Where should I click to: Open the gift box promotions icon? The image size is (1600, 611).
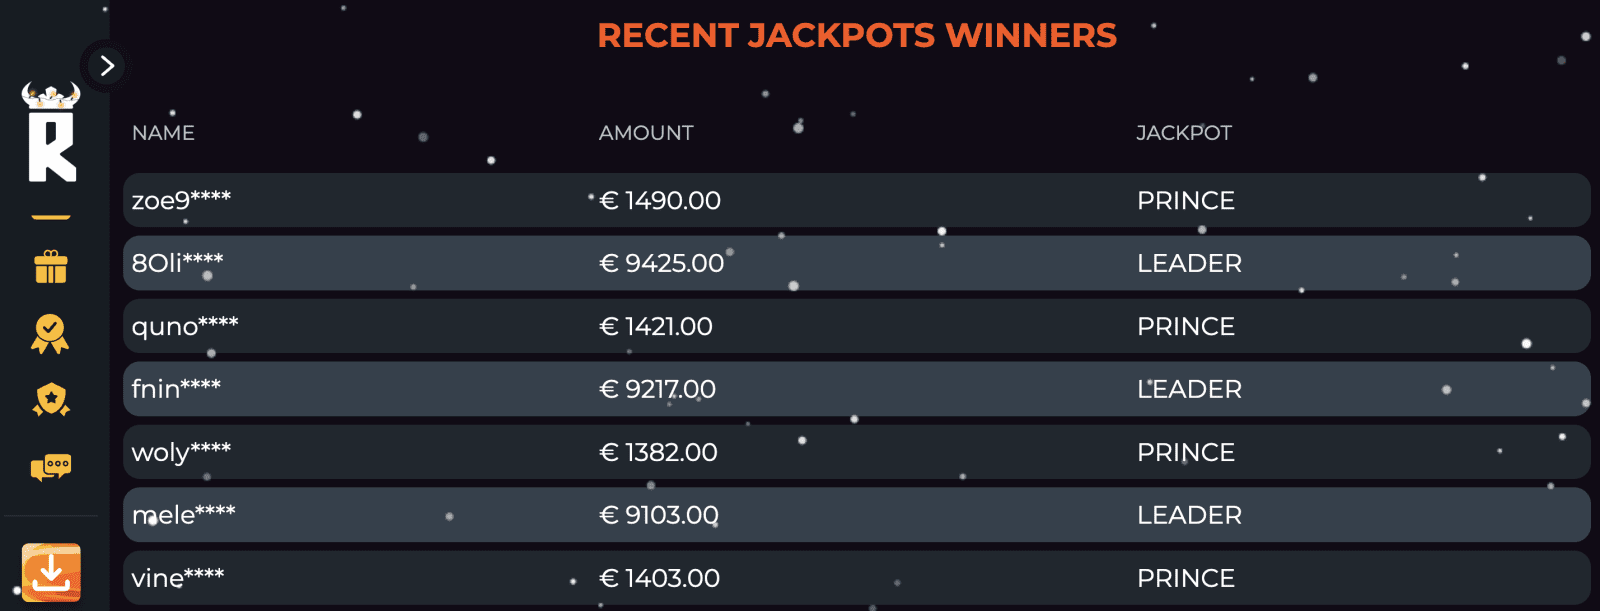coord(52,267)
